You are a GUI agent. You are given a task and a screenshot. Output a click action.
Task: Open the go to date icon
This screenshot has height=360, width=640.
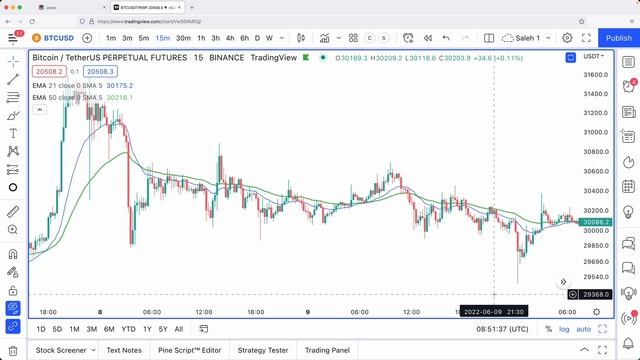point(204,329)
